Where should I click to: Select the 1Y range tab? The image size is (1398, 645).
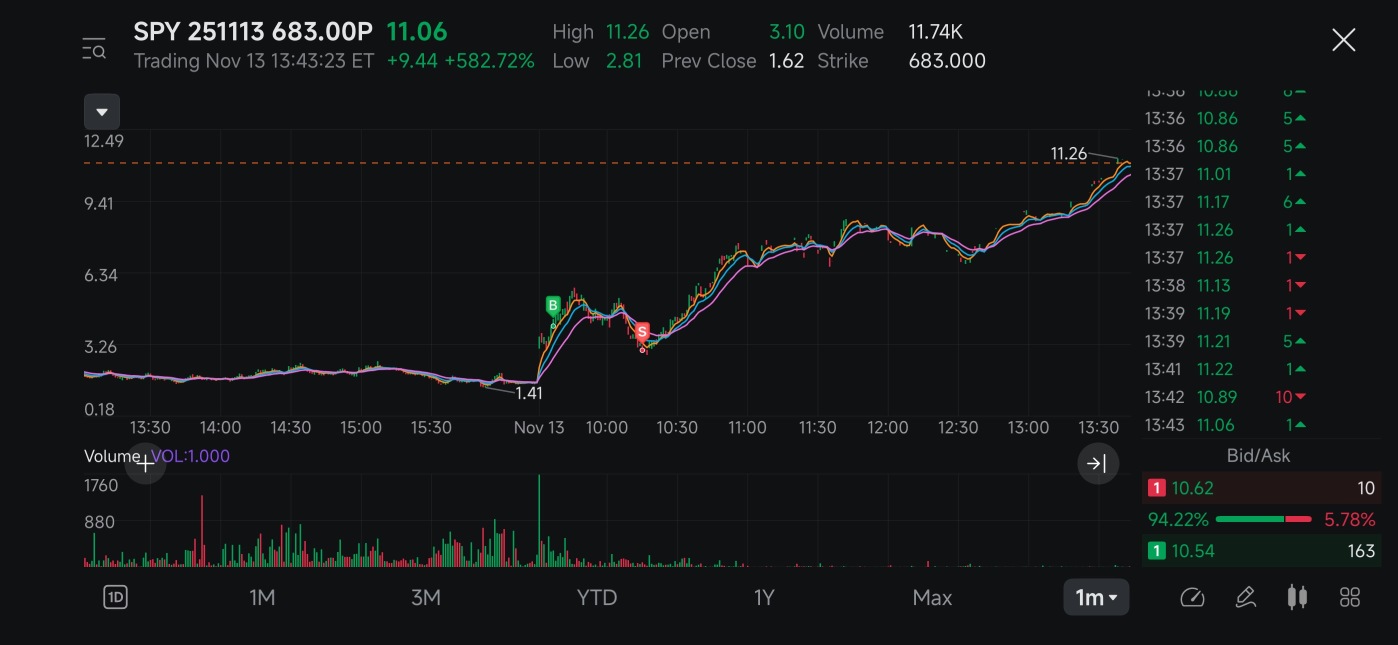[764, 598]
